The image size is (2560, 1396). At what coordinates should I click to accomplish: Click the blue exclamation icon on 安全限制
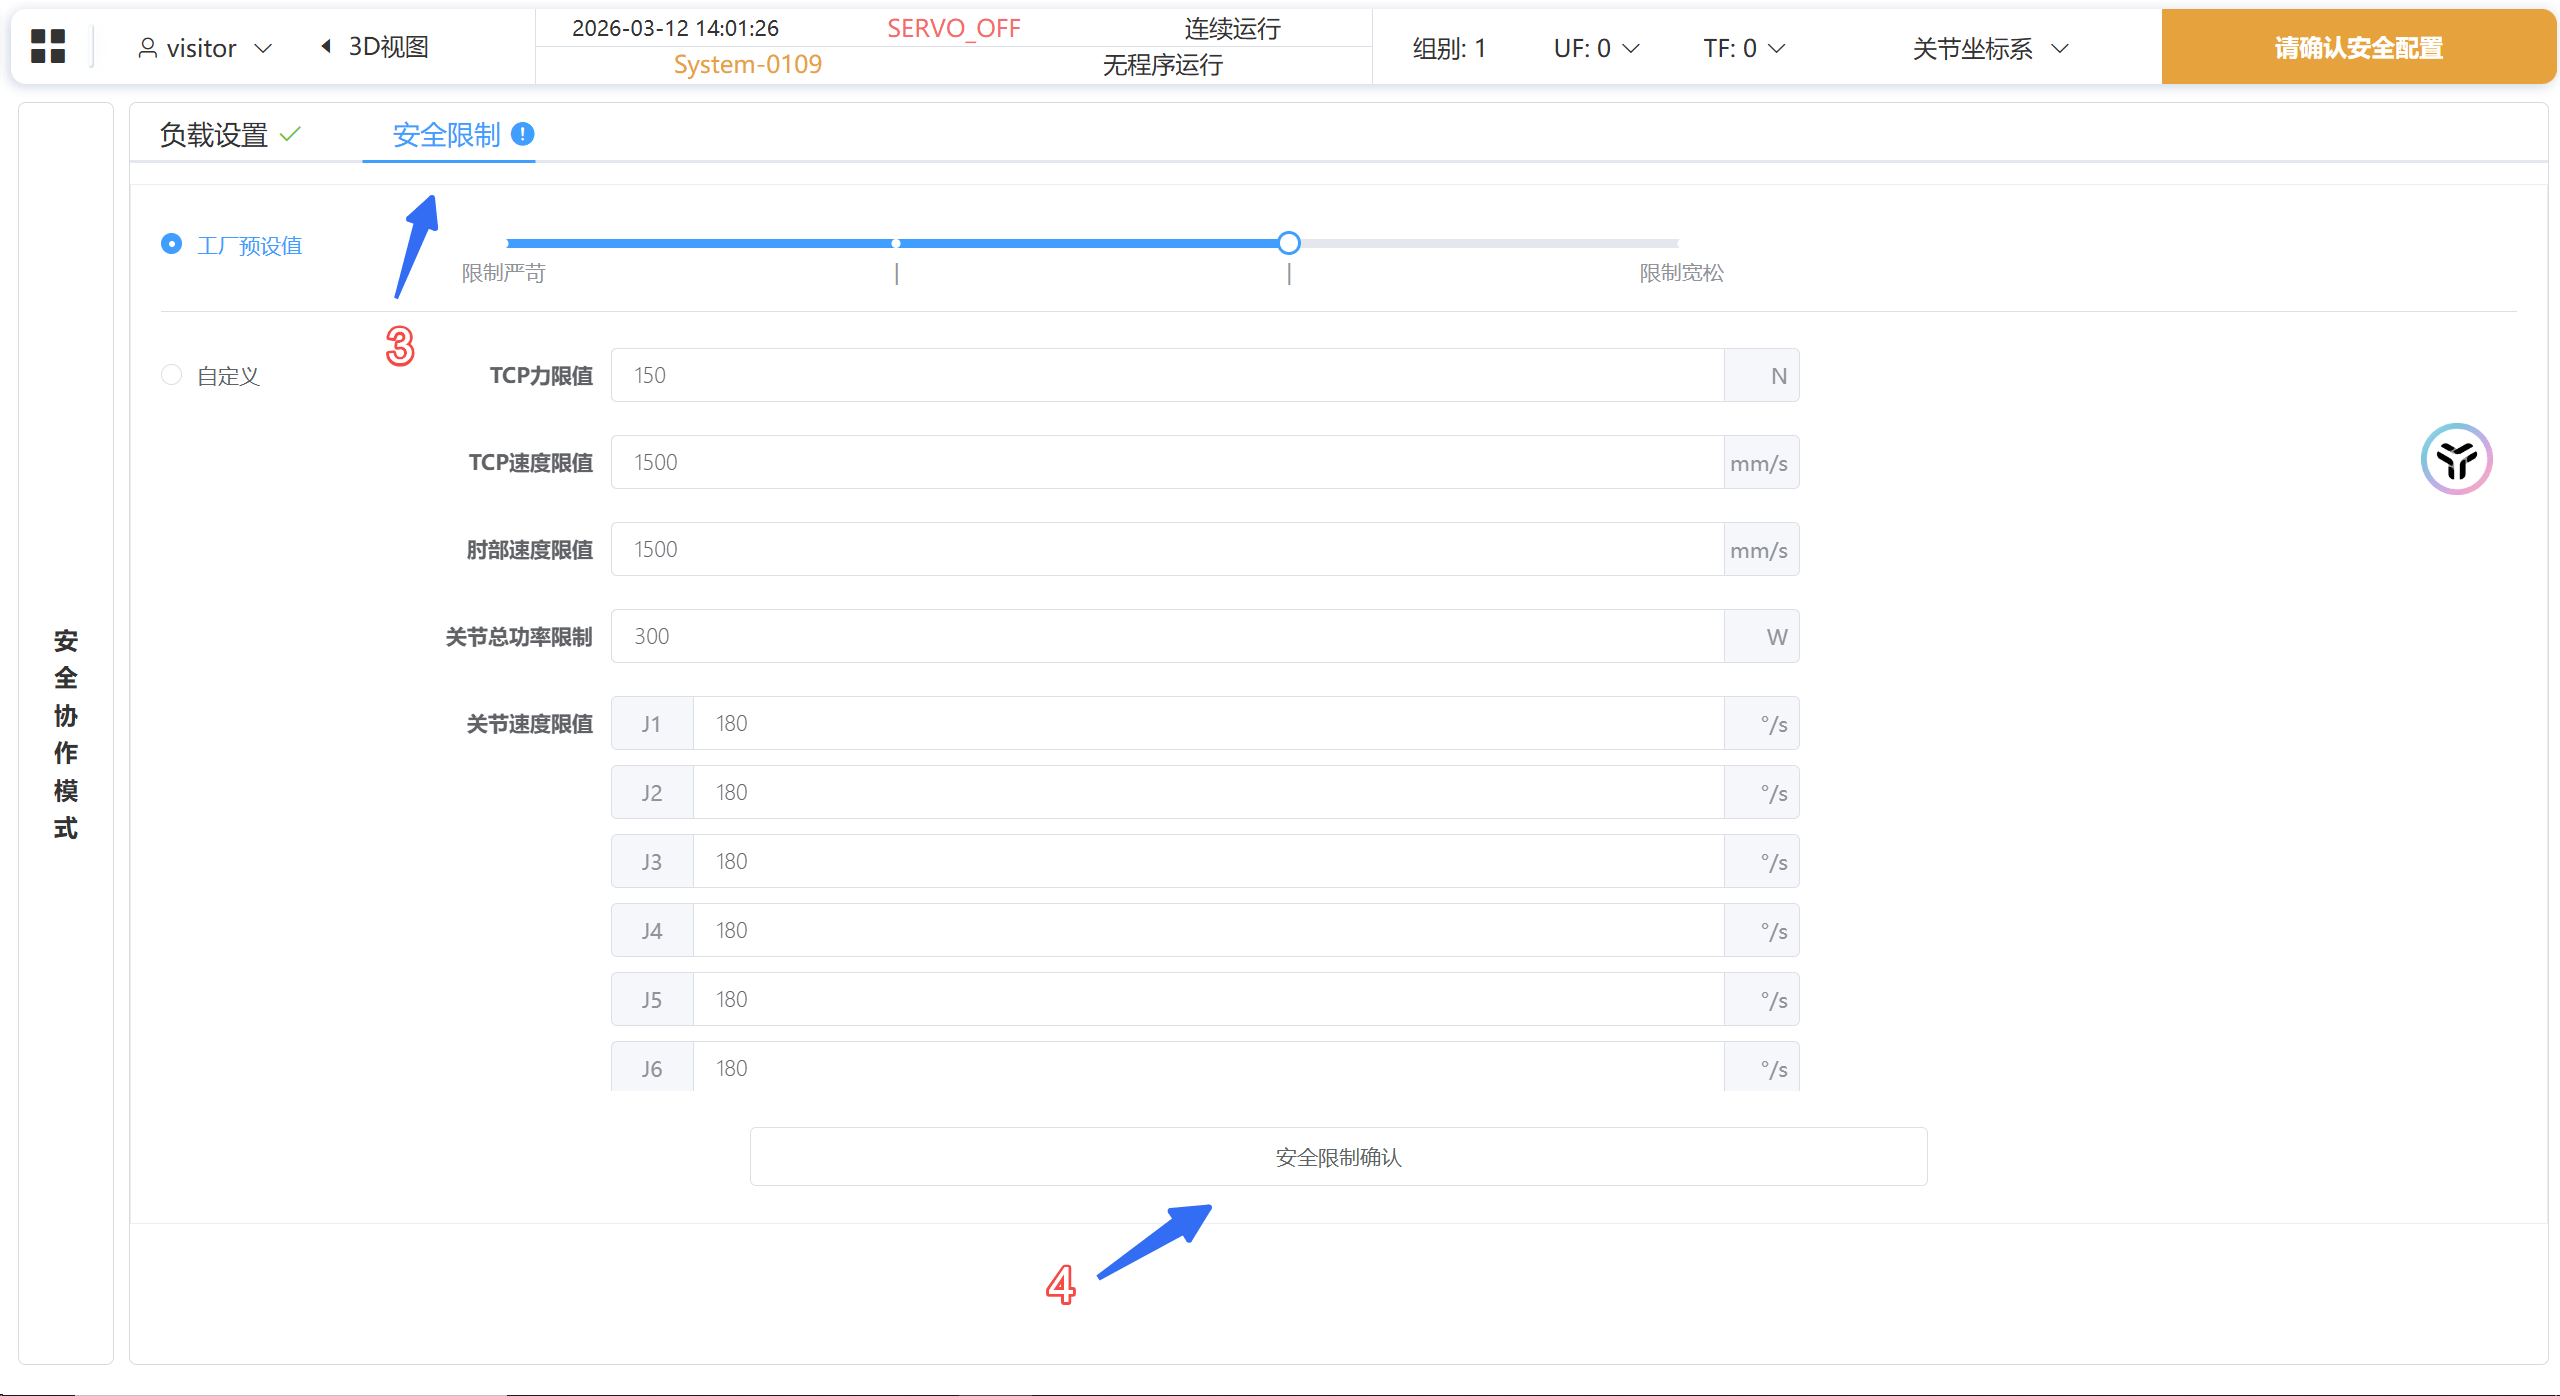click(x=522, y=134)
